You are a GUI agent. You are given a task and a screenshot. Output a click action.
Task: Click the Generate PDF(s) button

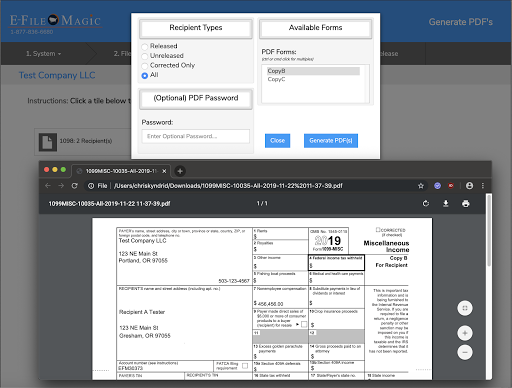(331, 141)
